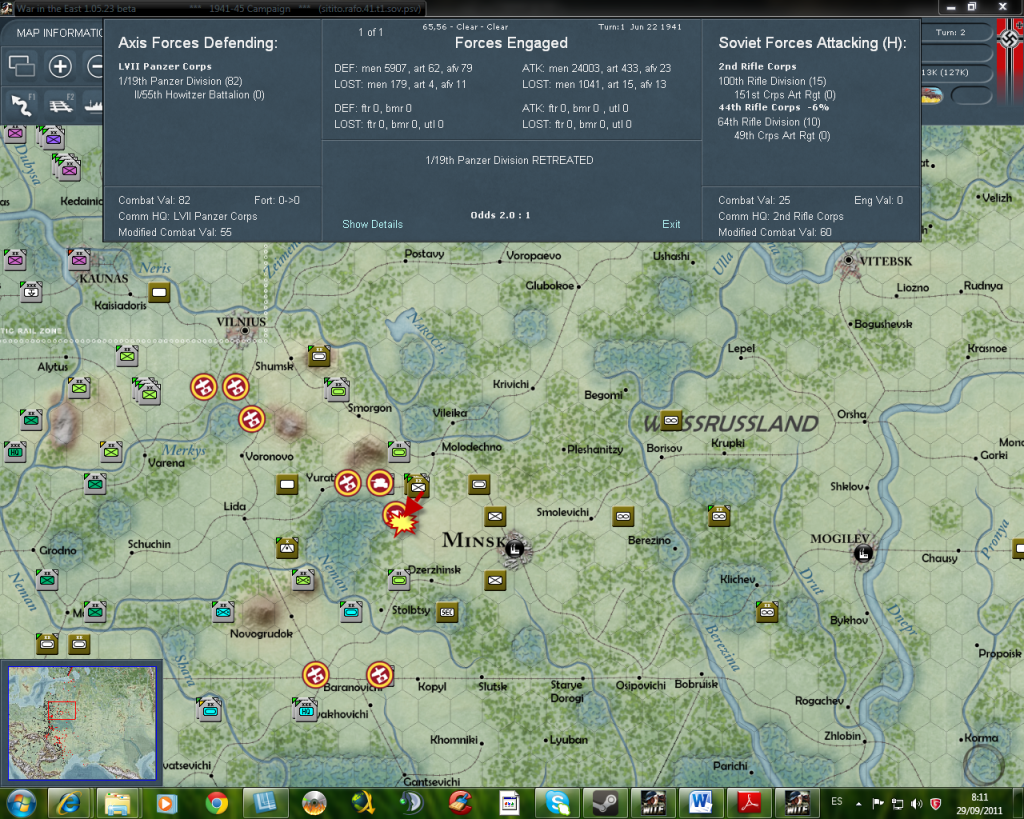Click the minimap overview thumbnail

tap(82, 722)
